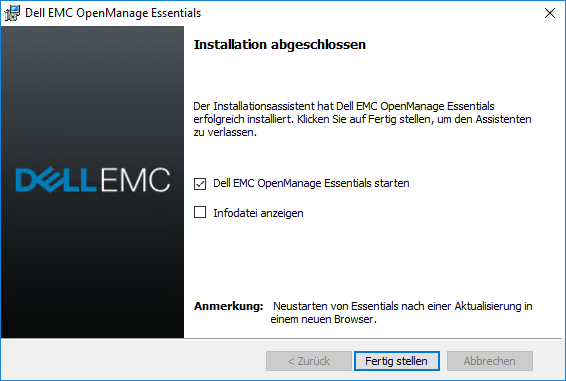Click empty gray footer left of Zurück
Image resolution: width=566 pixels, height=381 pixels.
click(134, 360)
